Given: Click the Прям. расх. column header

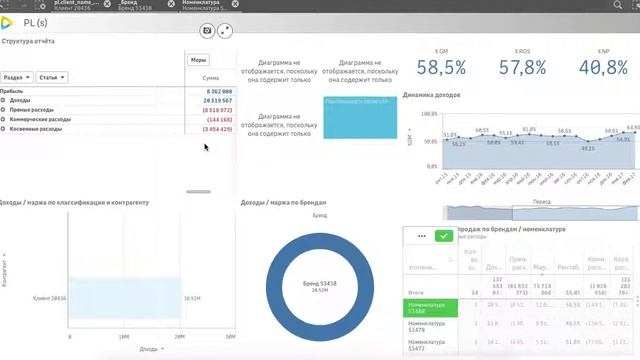Looking at the screenshot, I should click(x=518, y=263).
